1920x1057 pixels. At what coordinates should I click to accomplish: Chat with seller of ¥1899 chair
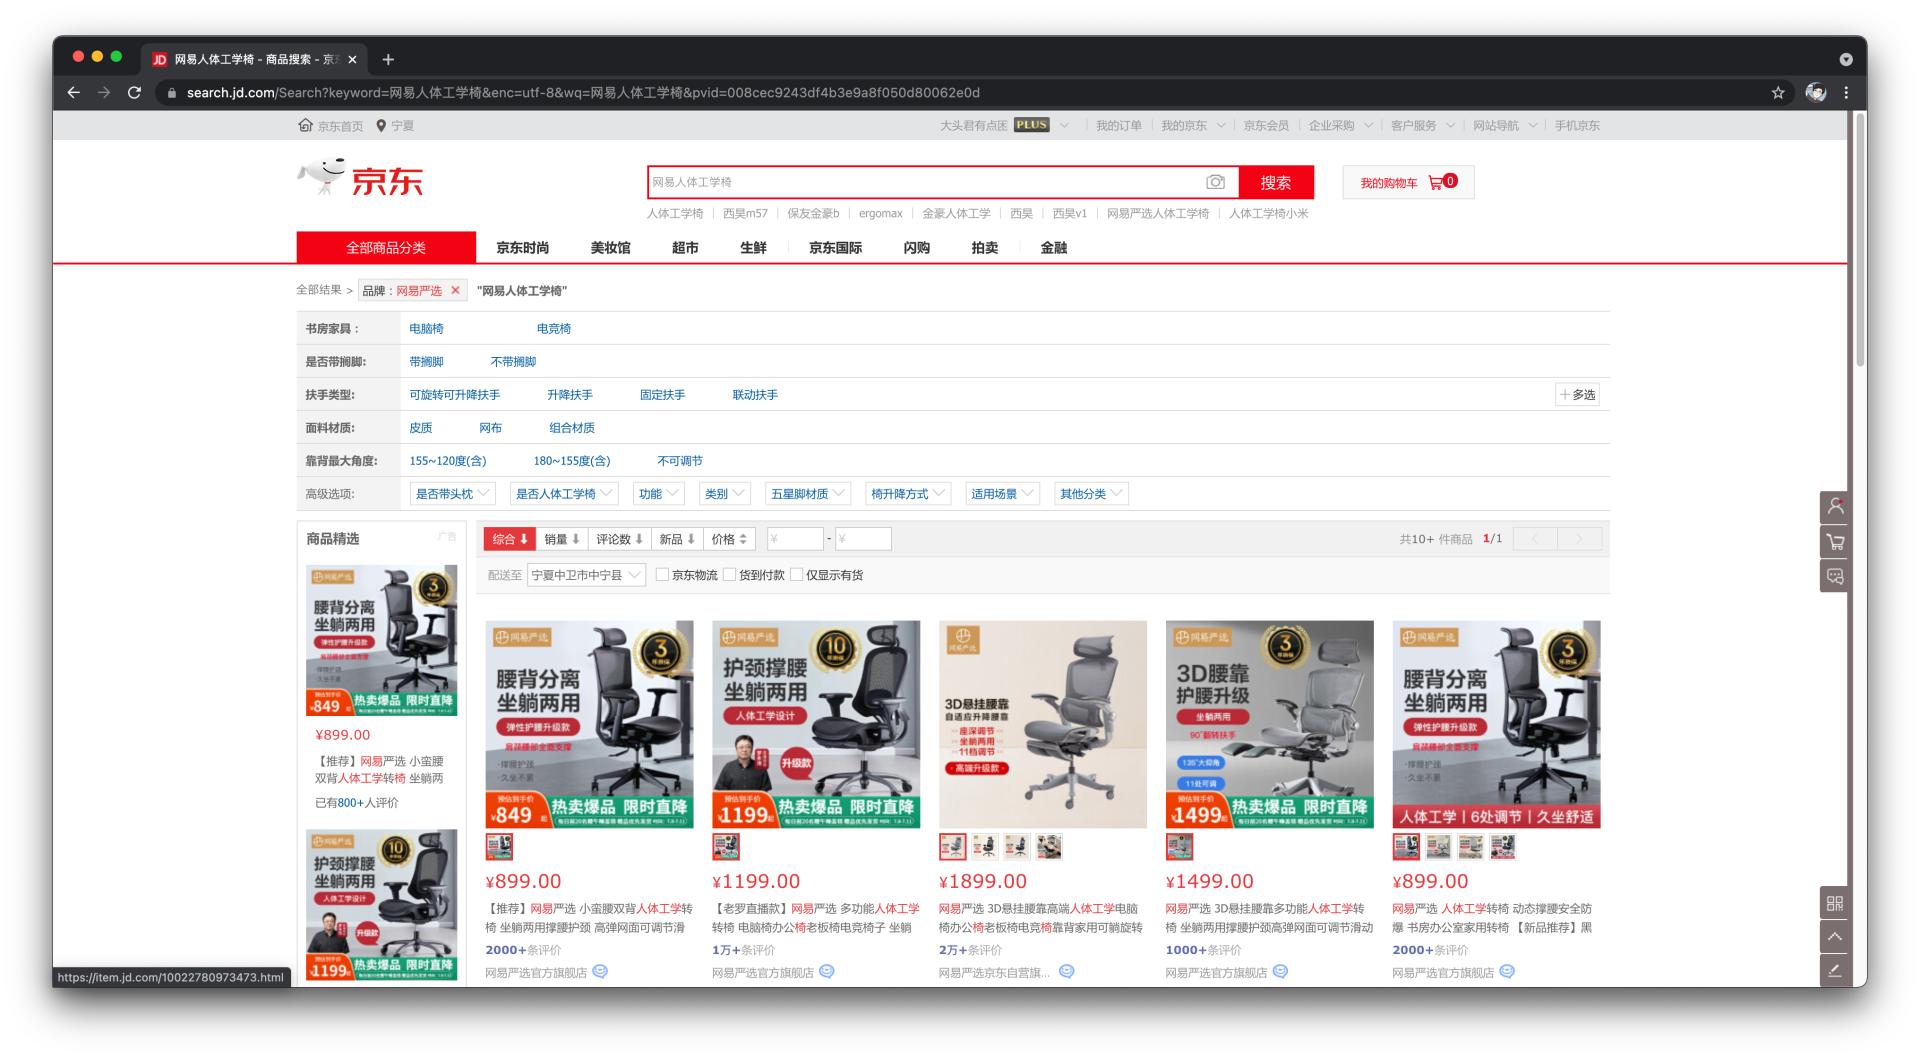(1067, 971)
